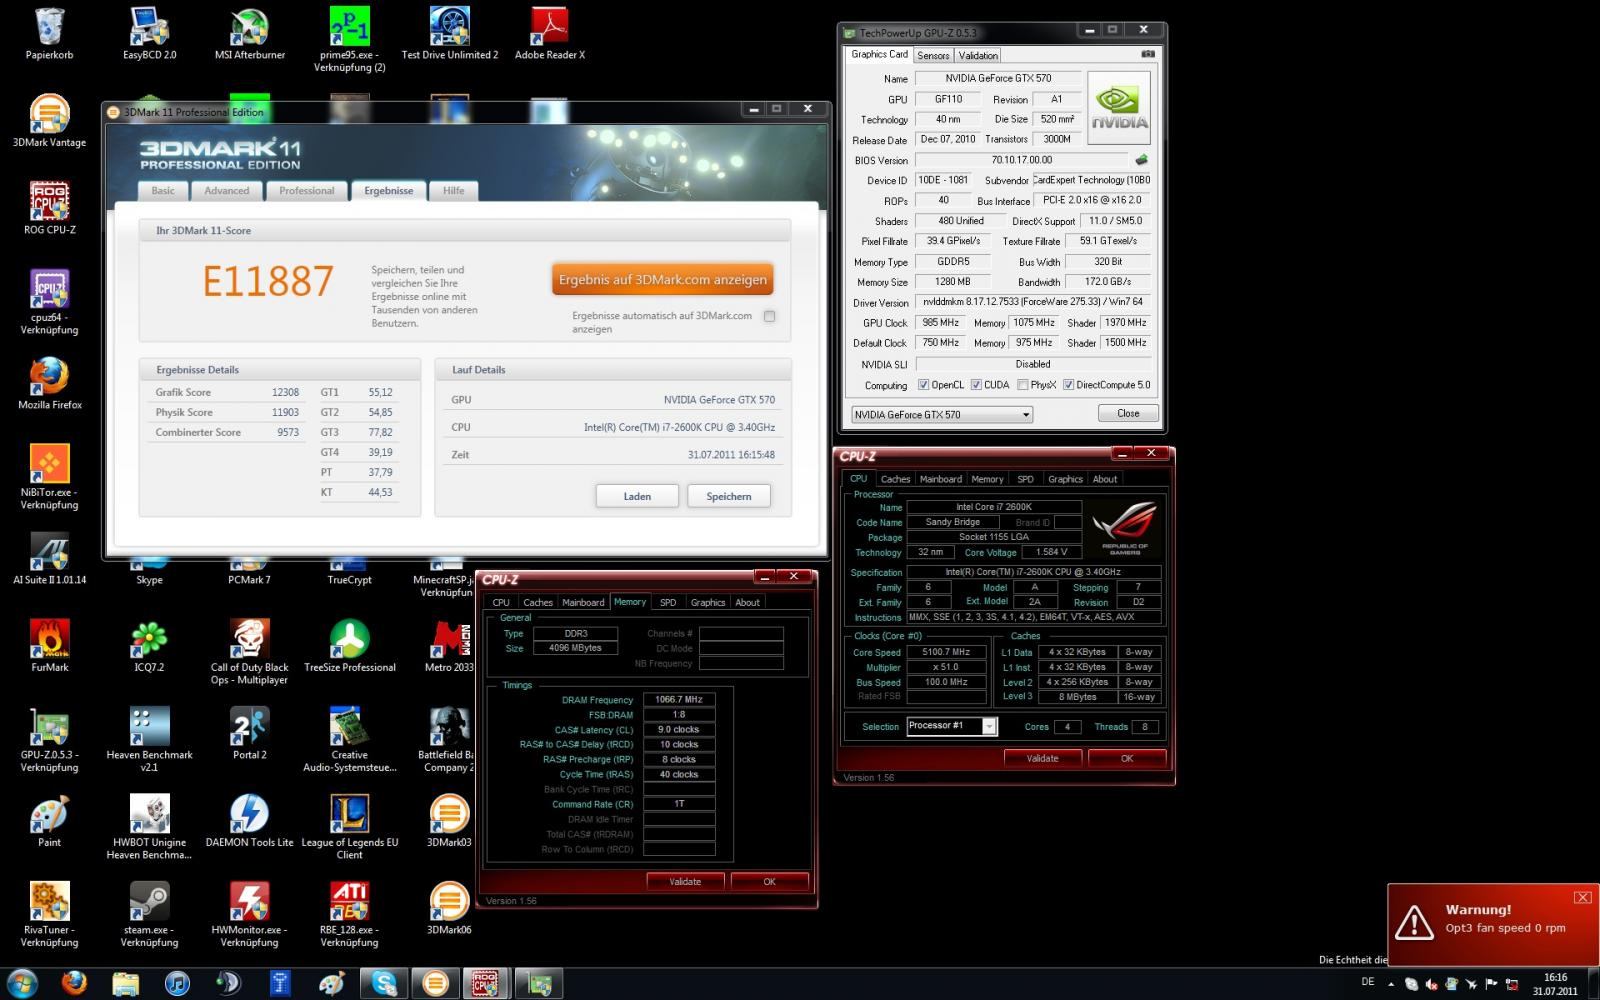Click GPU-Z screenshot camera icon
Screen dimensions: 1600x1000
click(1147, 54)
